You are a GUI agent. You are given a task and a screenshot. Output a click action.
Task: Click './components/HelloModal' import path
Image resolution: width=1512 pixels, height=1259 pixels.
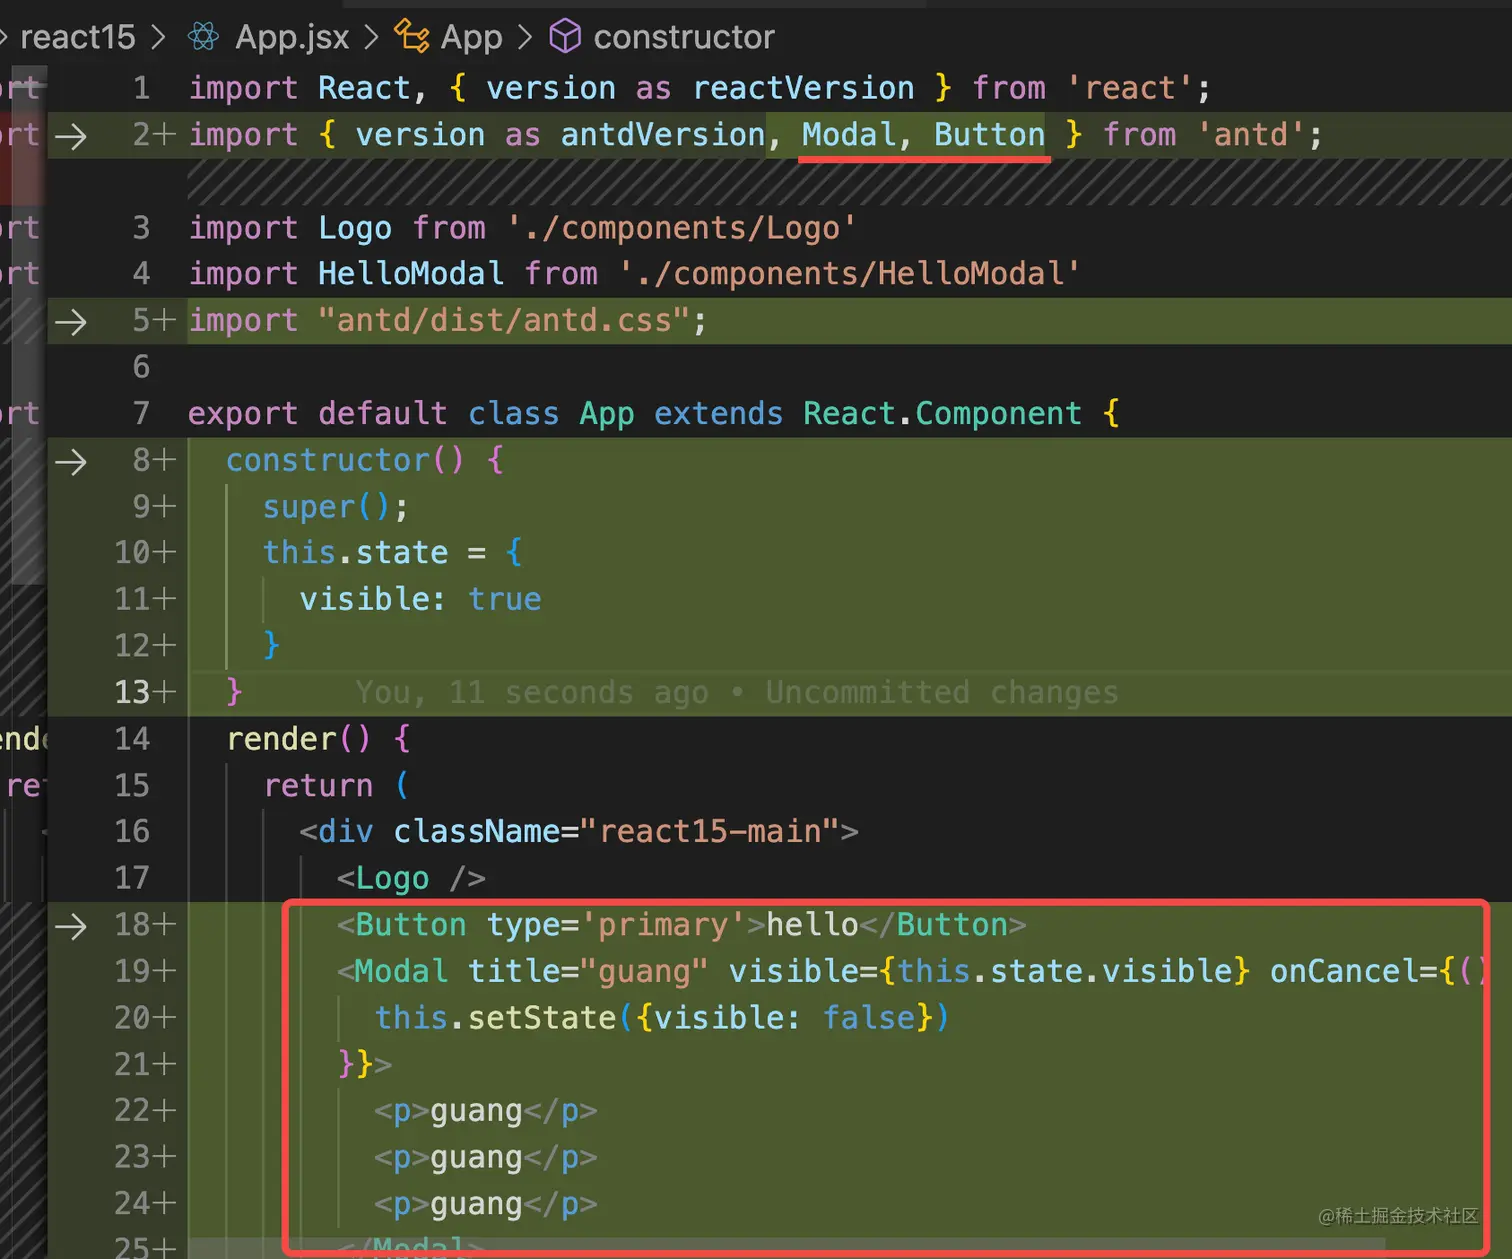click(x=849, y=273)
